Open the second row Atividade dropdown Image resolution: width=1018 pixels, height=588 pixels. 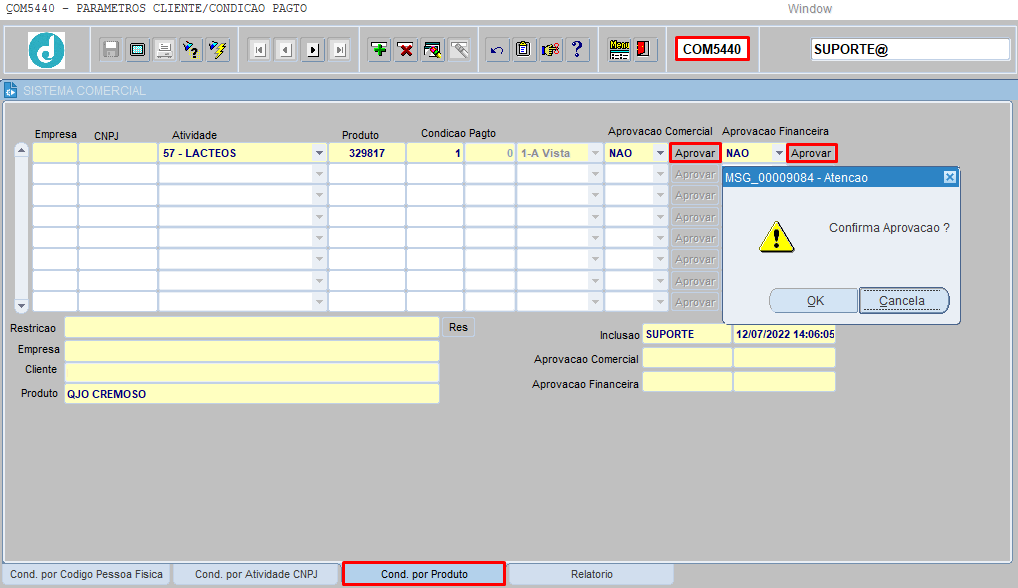click(x=319, y=174)
